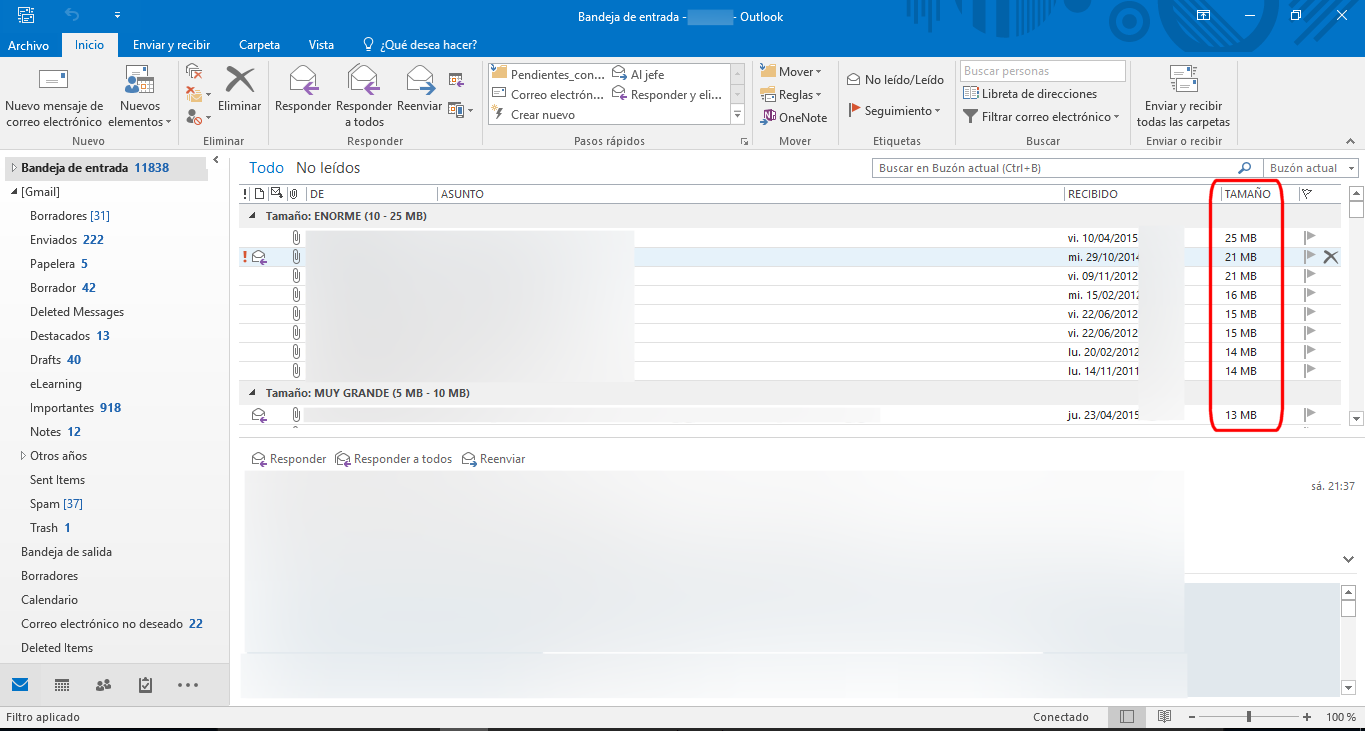Click Enviar y recibir todas las carpetas
This screenshot has width=1365, height=731.
[x=1183, y=97]
